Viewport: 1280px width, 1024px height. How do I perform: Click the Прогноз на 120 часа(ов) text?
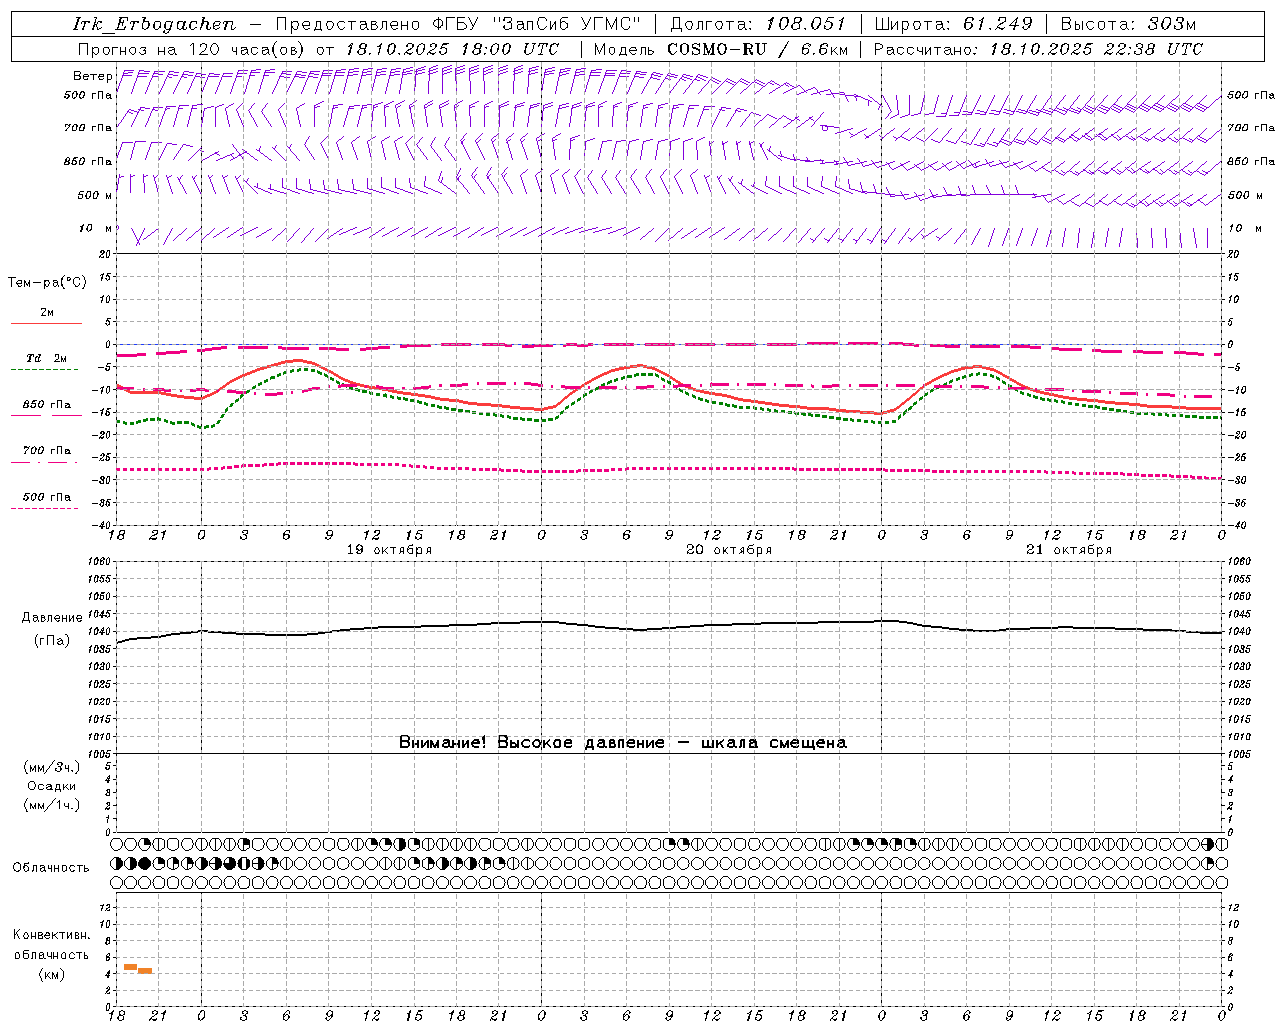click(192, 49)
